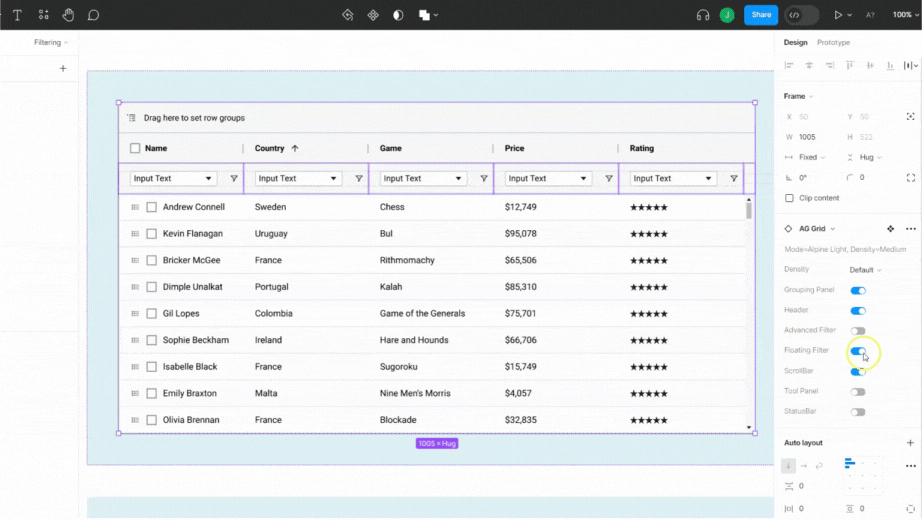The width and height of the screenshot is (922, 520).
Task: Click the headphones audio icon
Action: 703,15
